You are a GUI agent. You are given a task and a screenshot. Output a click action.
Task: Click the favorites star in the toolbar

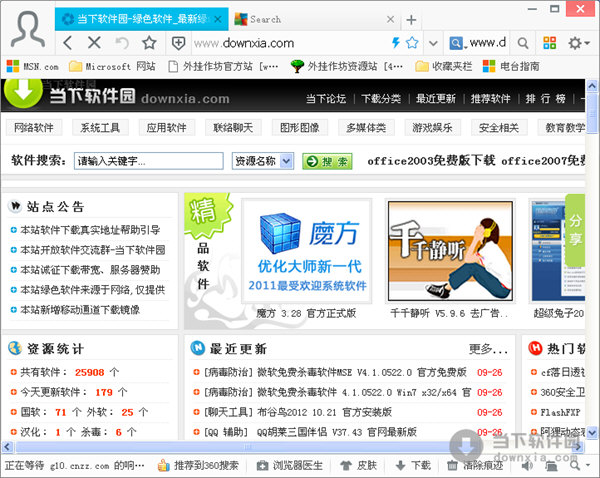pyautogui.click(x=149, y=43)
